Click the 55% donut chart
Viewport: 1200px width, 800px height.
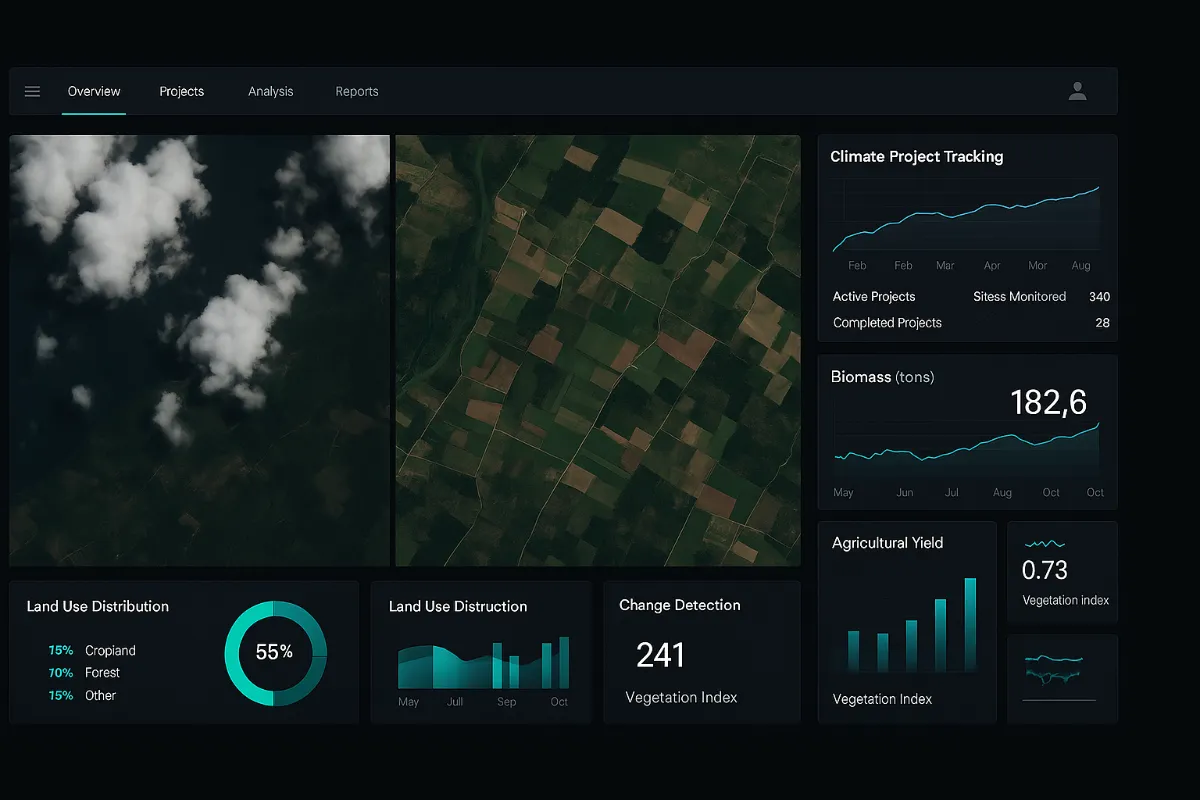tap(275, 653)
